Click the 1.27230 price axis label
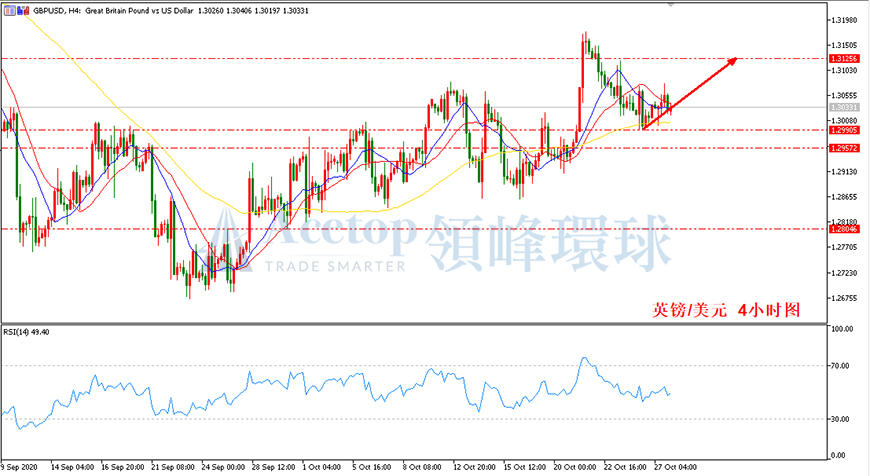The image size is (870, 476). [x=844, y=272]
